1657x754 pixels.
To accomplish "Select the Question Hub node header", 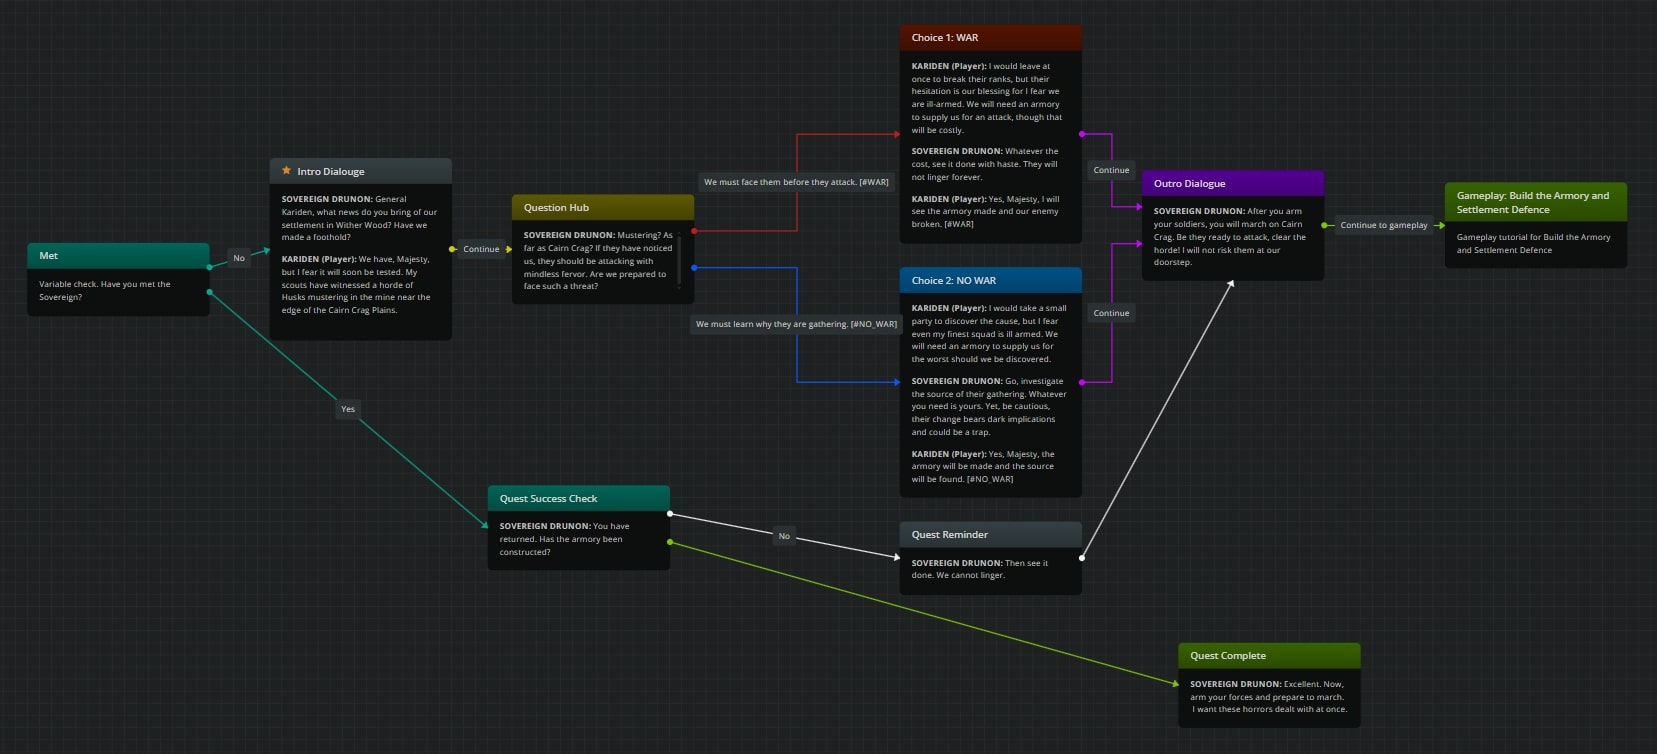I will (x=602, y=208).
